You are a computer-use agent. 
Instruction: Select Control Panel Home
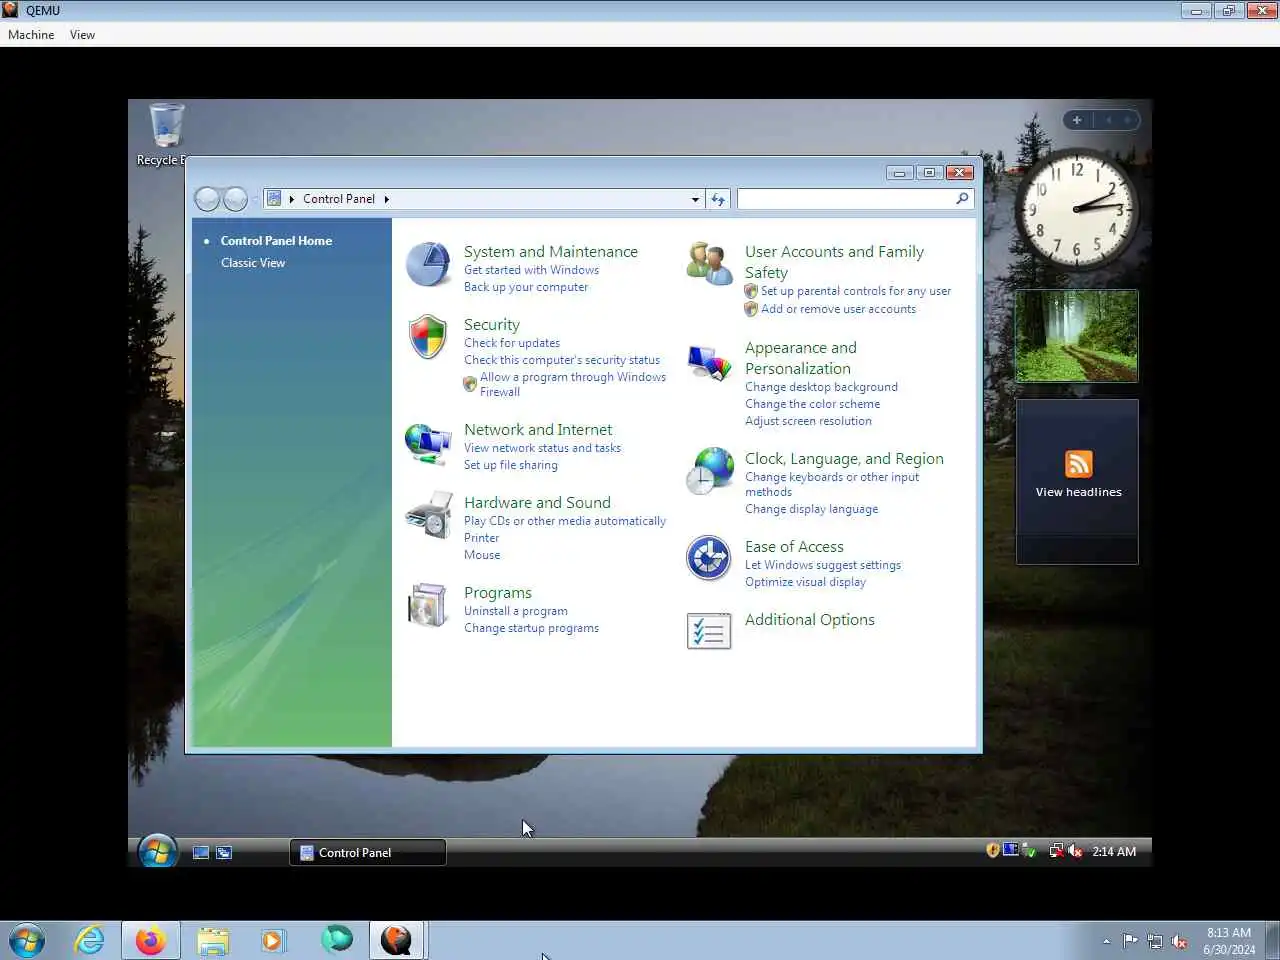tap(276, 240)
